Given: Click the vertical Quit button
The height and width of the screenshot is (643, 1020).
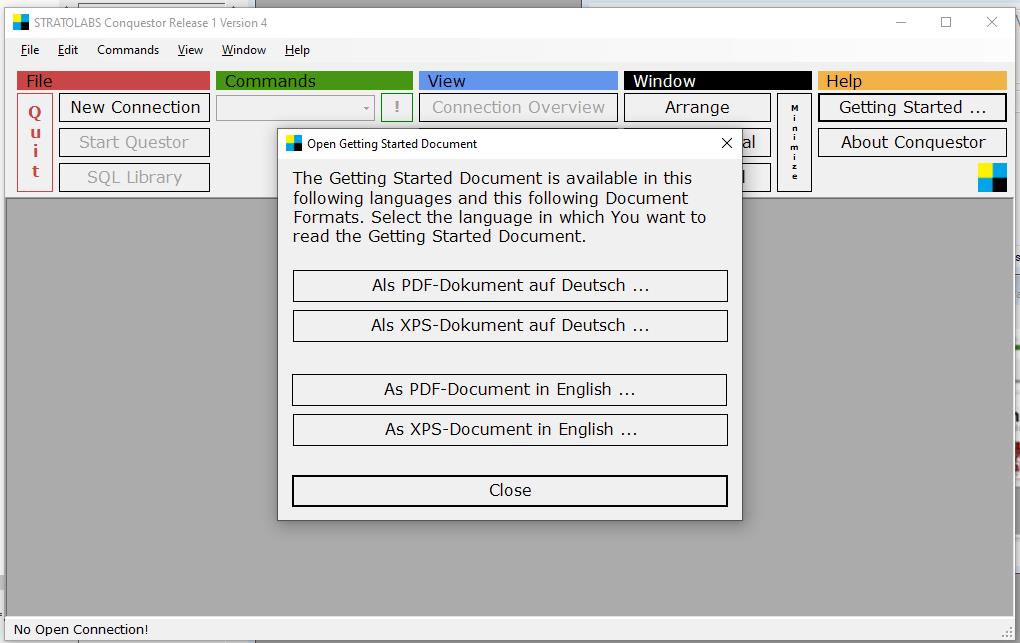Looking at the screenshot, I should pos(35,143).
